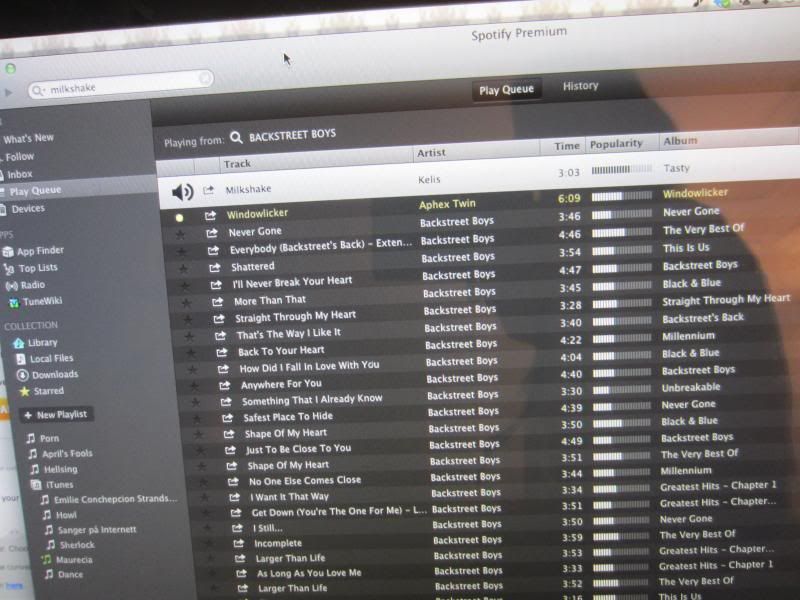Share Just To Be Close To You
This screenshot has width=800, height=600.
coord(231,450)
